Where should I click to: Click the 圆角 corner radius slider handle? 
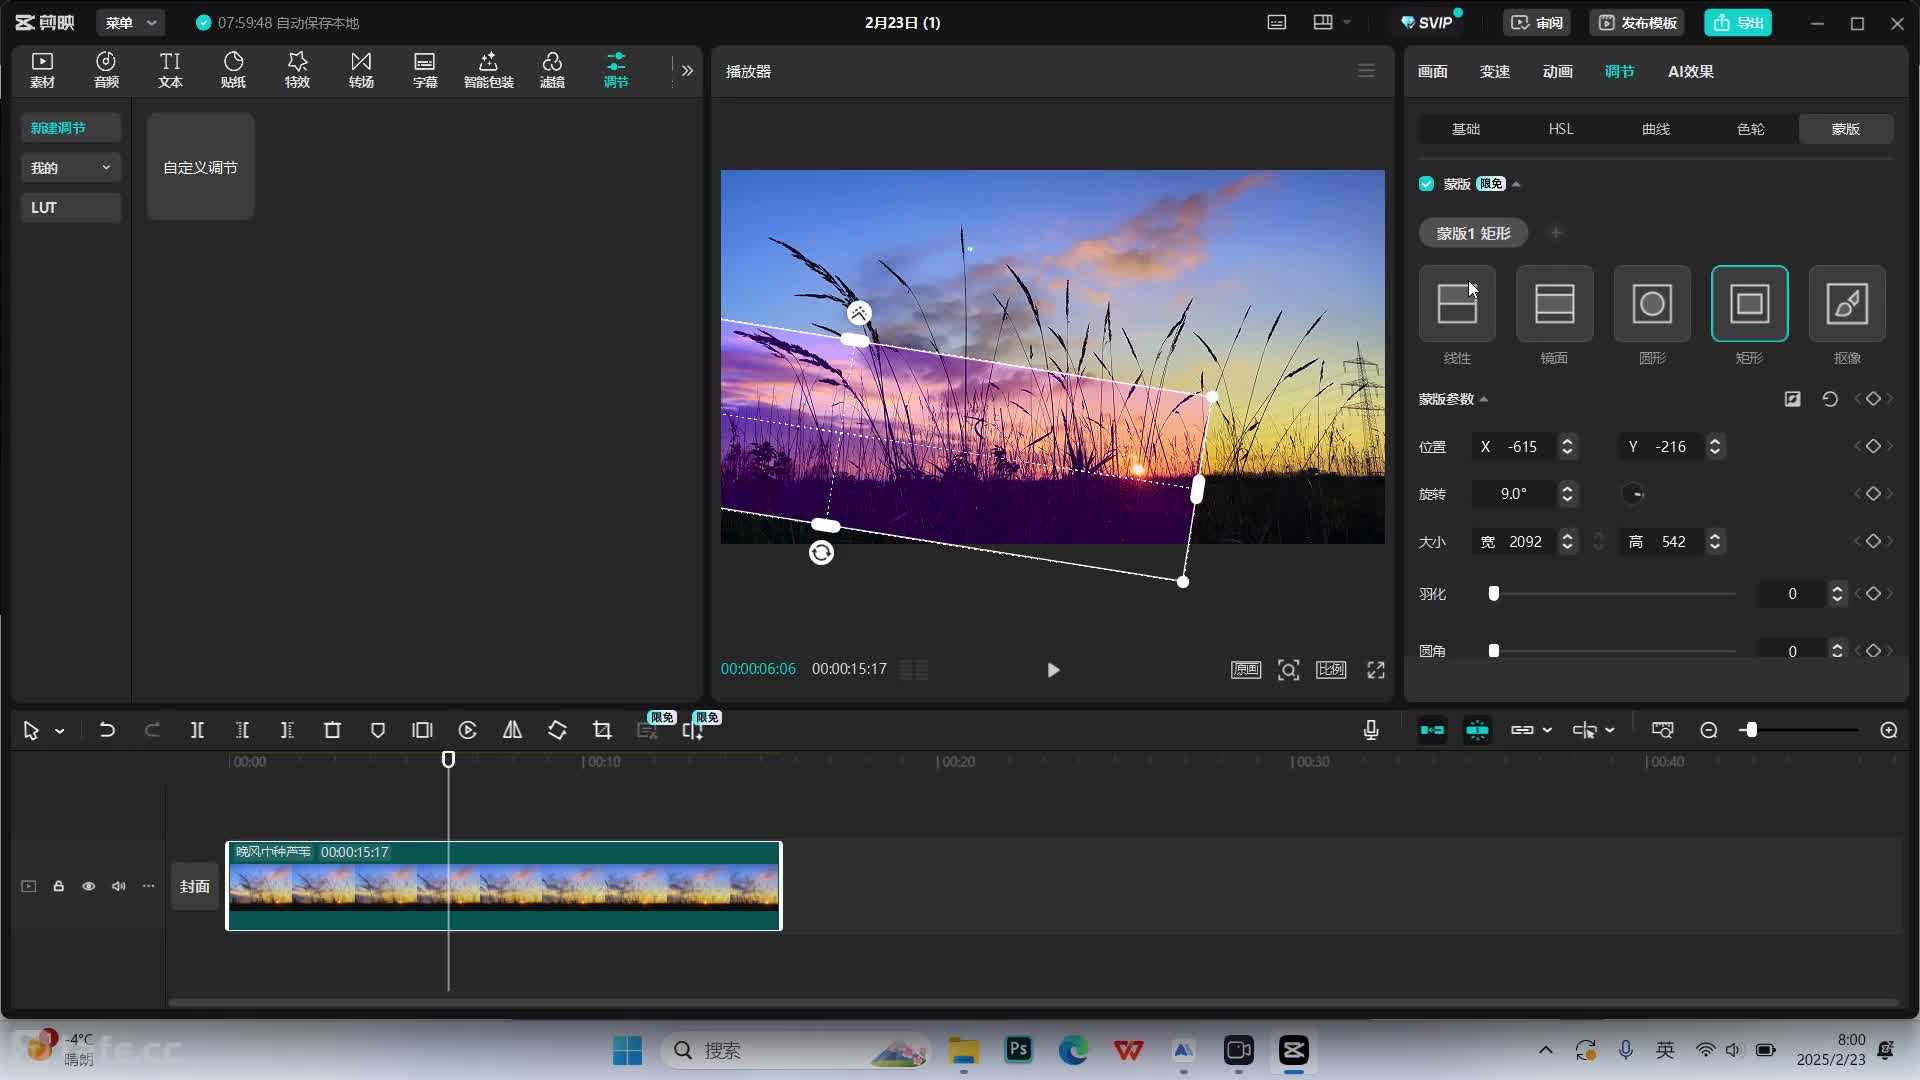click(x=1494, y=650)
